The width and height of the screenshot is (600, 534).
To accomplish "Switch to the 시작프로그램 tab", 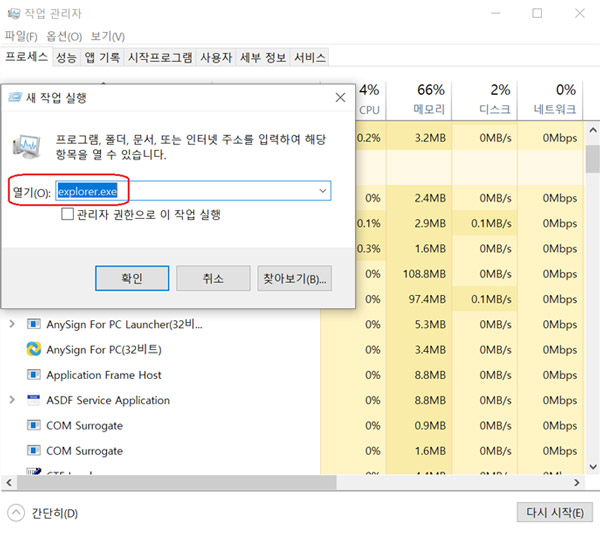I will [x=160, y=57].
